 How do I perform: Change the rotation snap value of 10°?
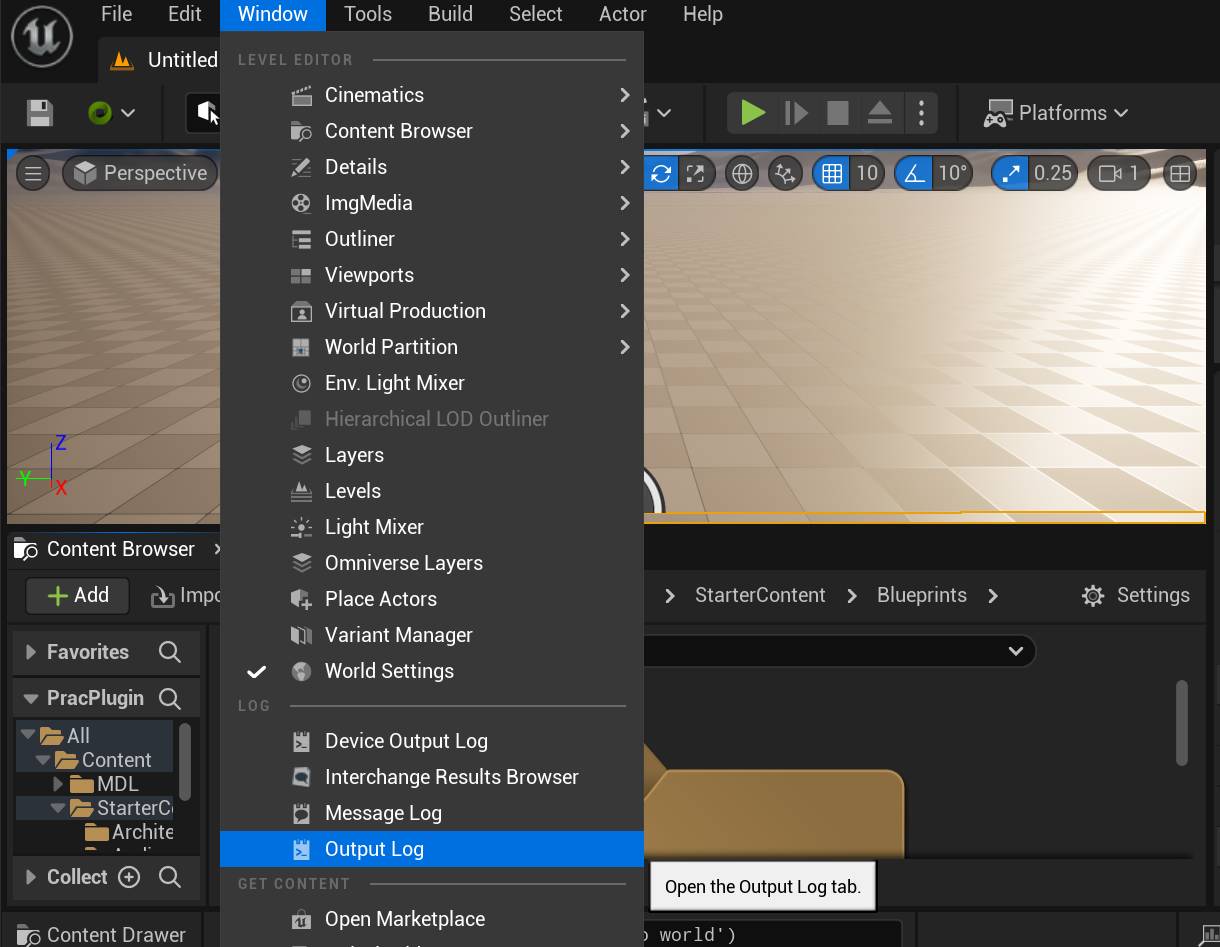(953, 174)
